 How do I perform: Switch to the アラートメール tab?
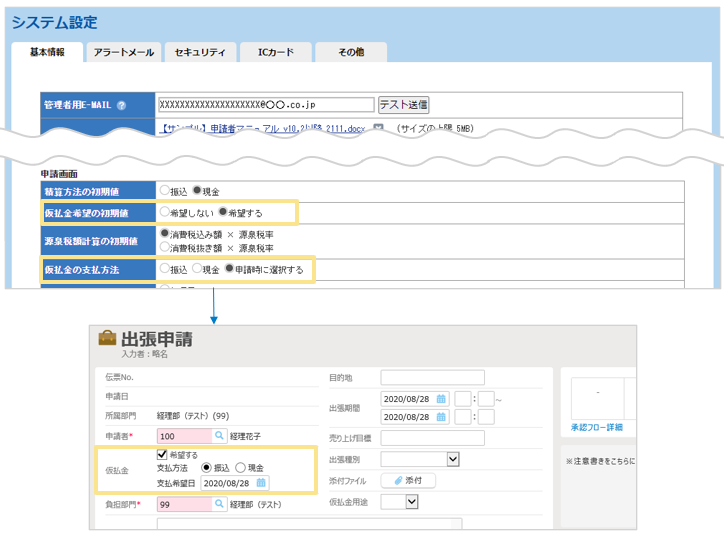(x=124, y=52)
